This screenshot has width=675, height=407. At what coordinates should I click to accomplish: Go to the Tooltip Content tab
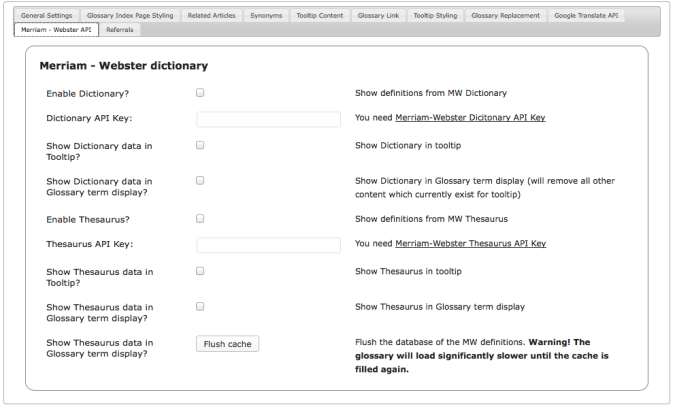320,16
